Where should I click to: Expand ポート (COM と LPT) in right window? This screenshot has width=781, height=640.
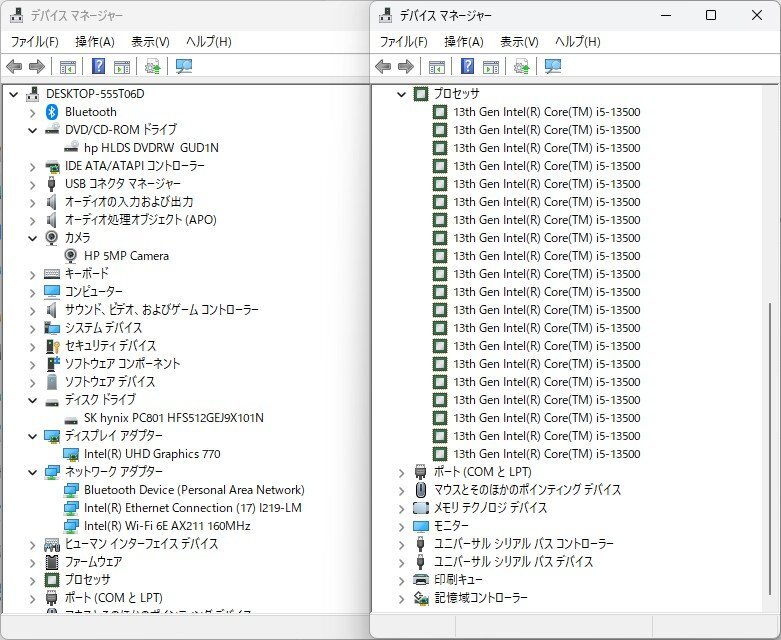[x=401, y=472]
